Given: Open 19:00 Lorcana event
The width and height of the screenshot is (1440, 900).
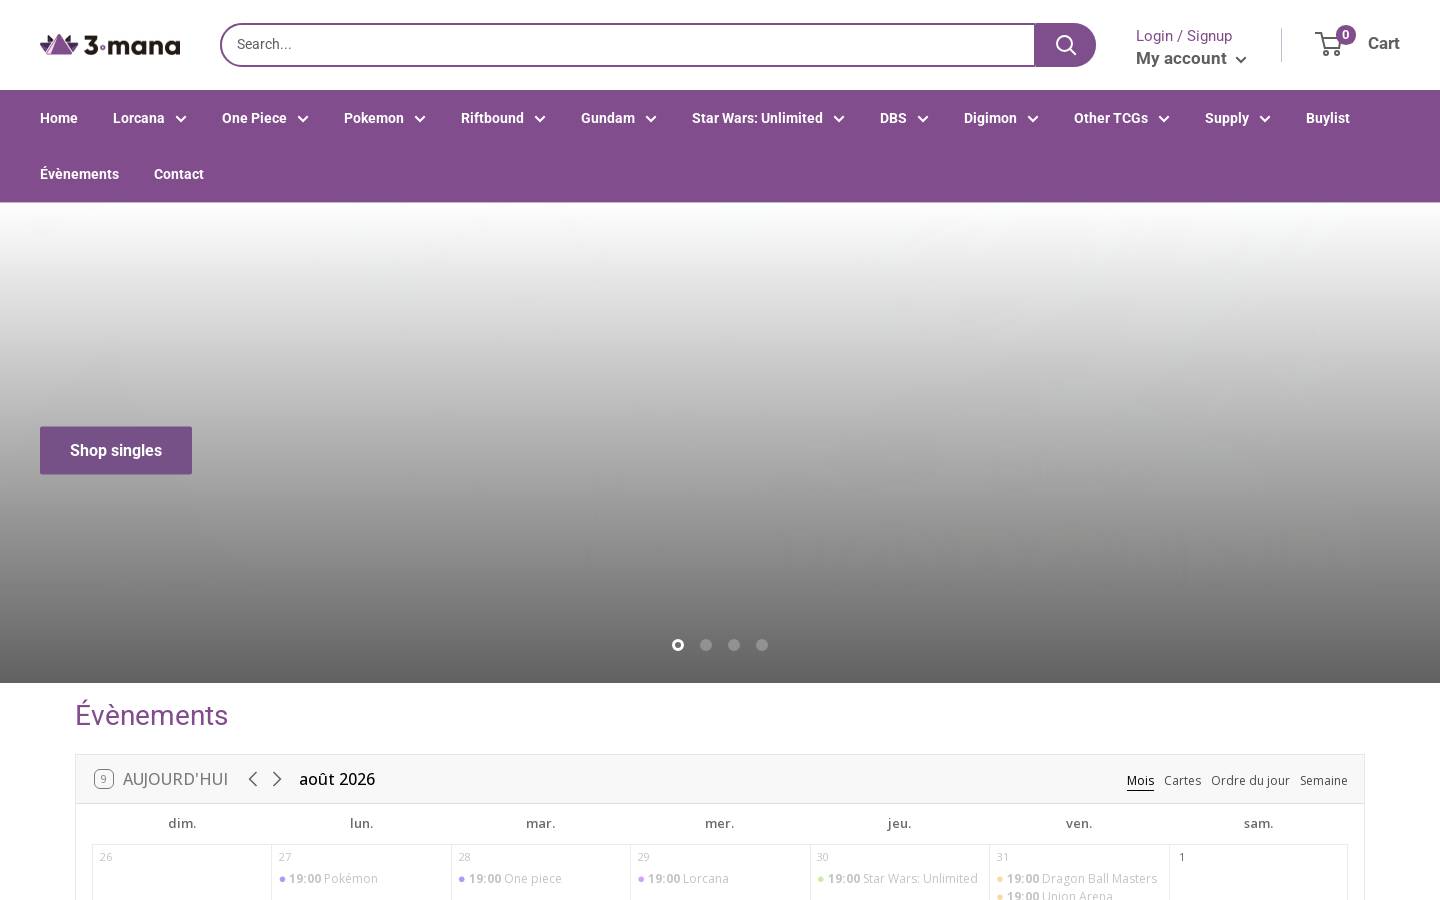Looking at the screenshot, I should click(x=684, y=879).
